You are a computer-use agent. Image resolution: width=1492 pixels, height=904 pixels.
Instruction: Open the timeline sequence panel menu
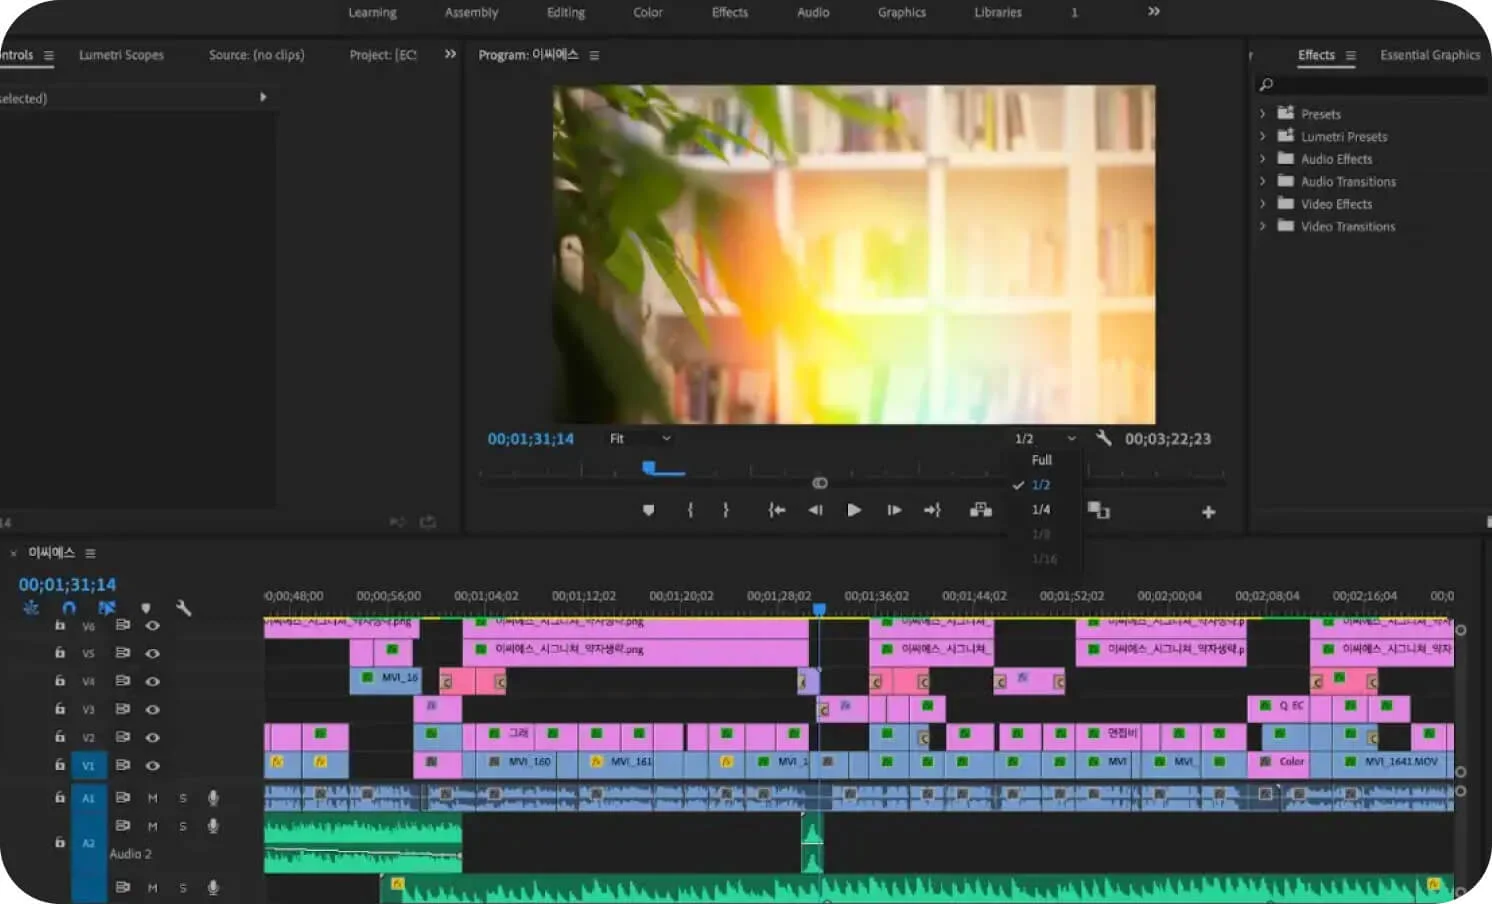90,553
